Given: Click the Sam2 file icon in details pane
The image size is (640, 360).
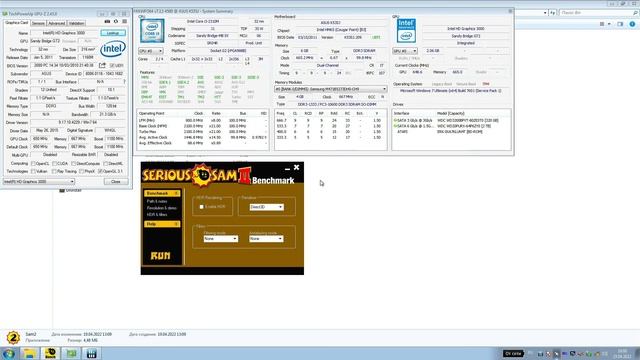Looking at the screenshot, I should [x=13, y=338].
